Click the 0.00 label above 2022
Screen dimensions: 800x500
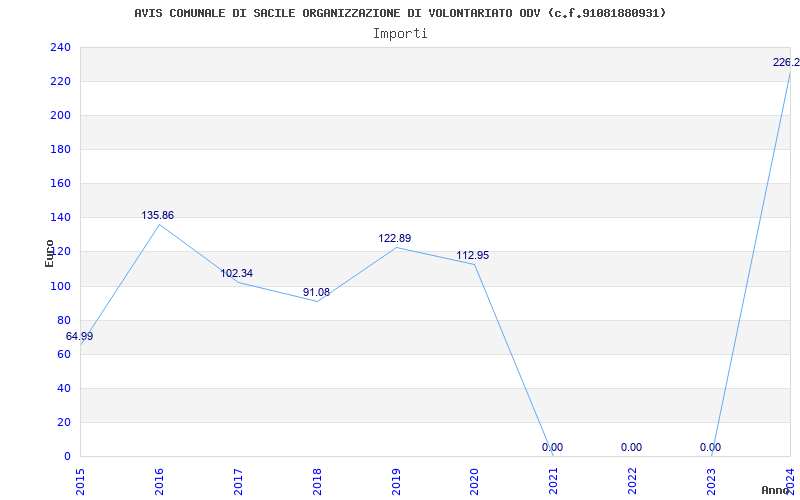(632, 447)
